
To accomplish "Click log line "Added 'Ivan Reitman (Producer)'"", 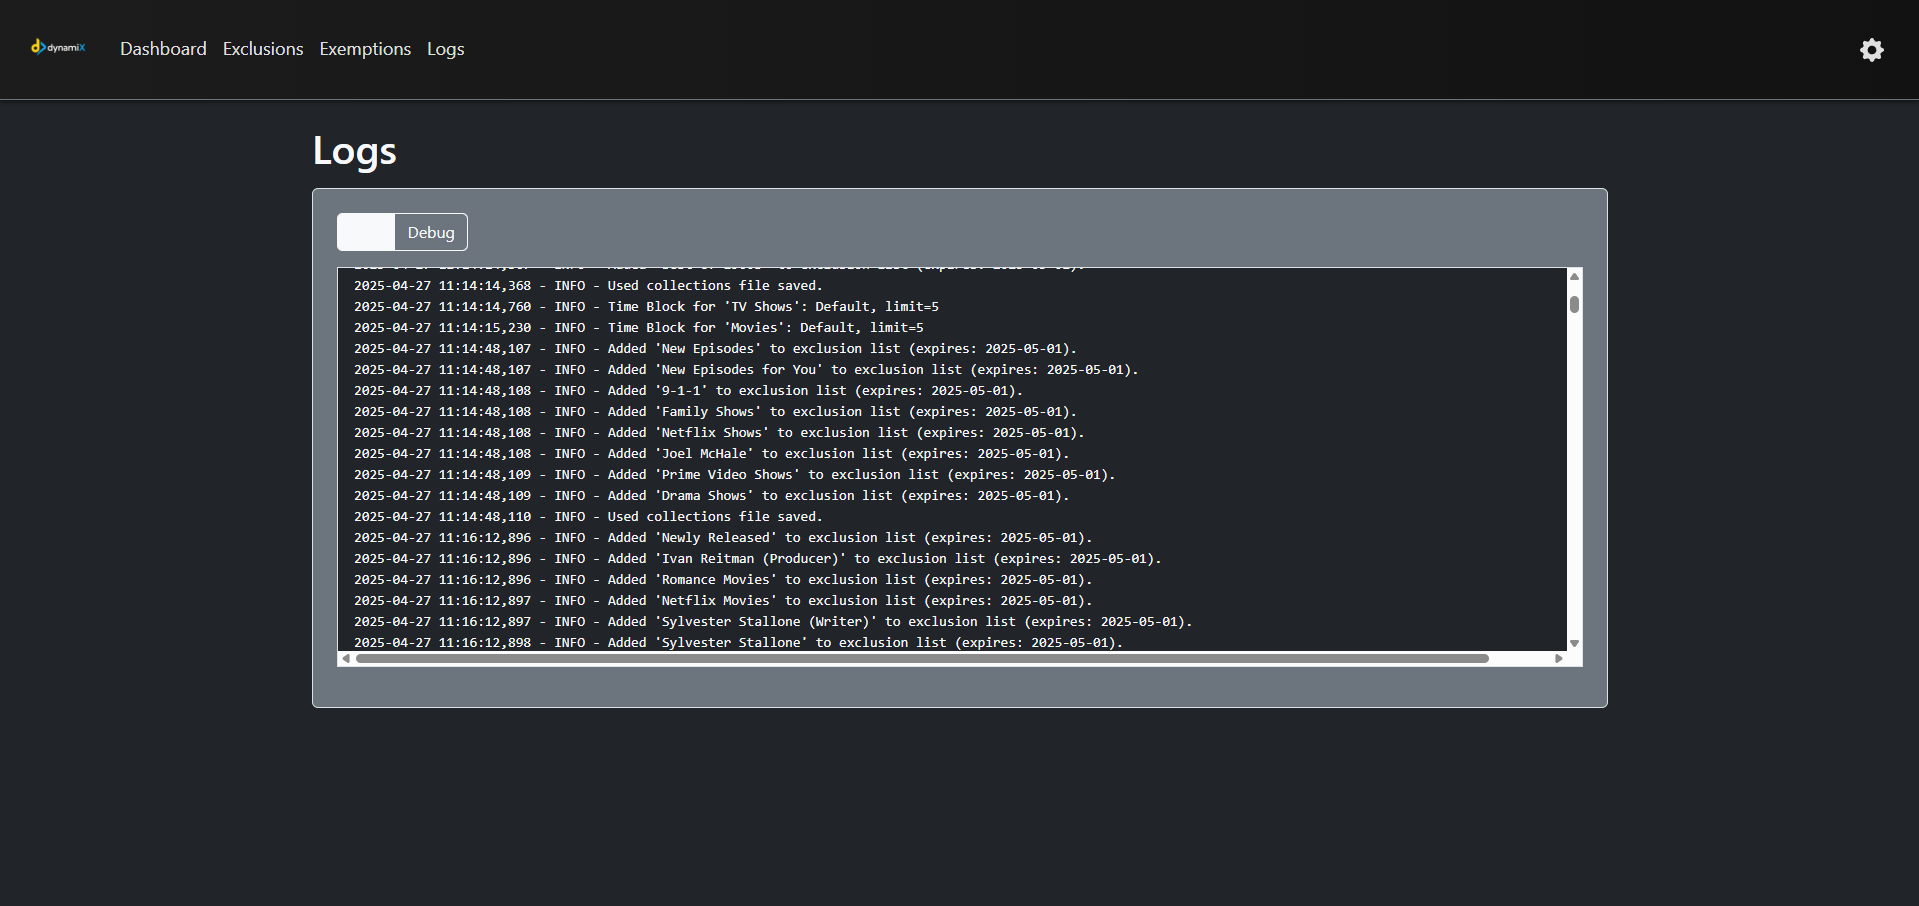I will pyautogui.click(x=757, y=559).
